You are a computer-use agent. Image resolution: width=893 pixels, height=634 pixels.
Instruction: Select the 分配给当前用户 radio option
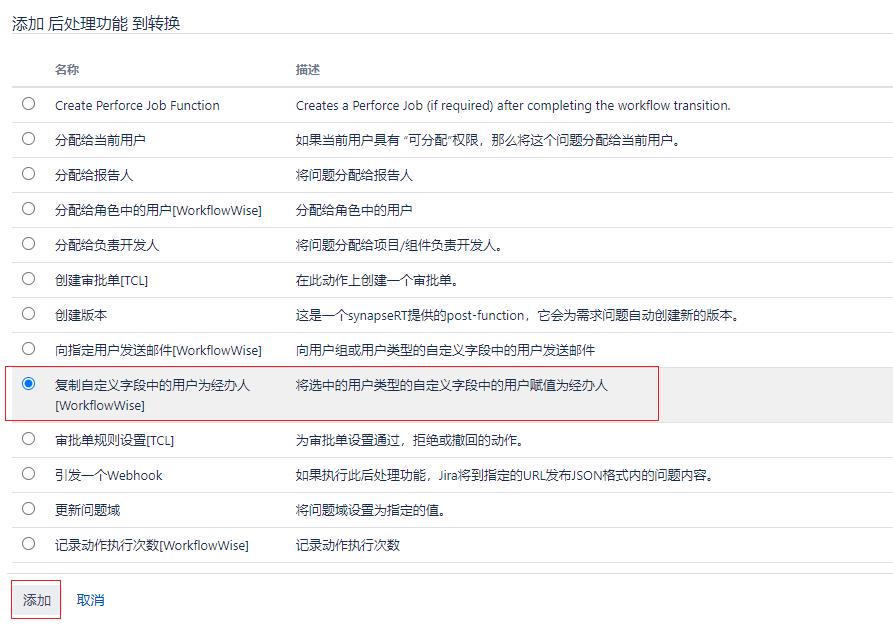28,139
